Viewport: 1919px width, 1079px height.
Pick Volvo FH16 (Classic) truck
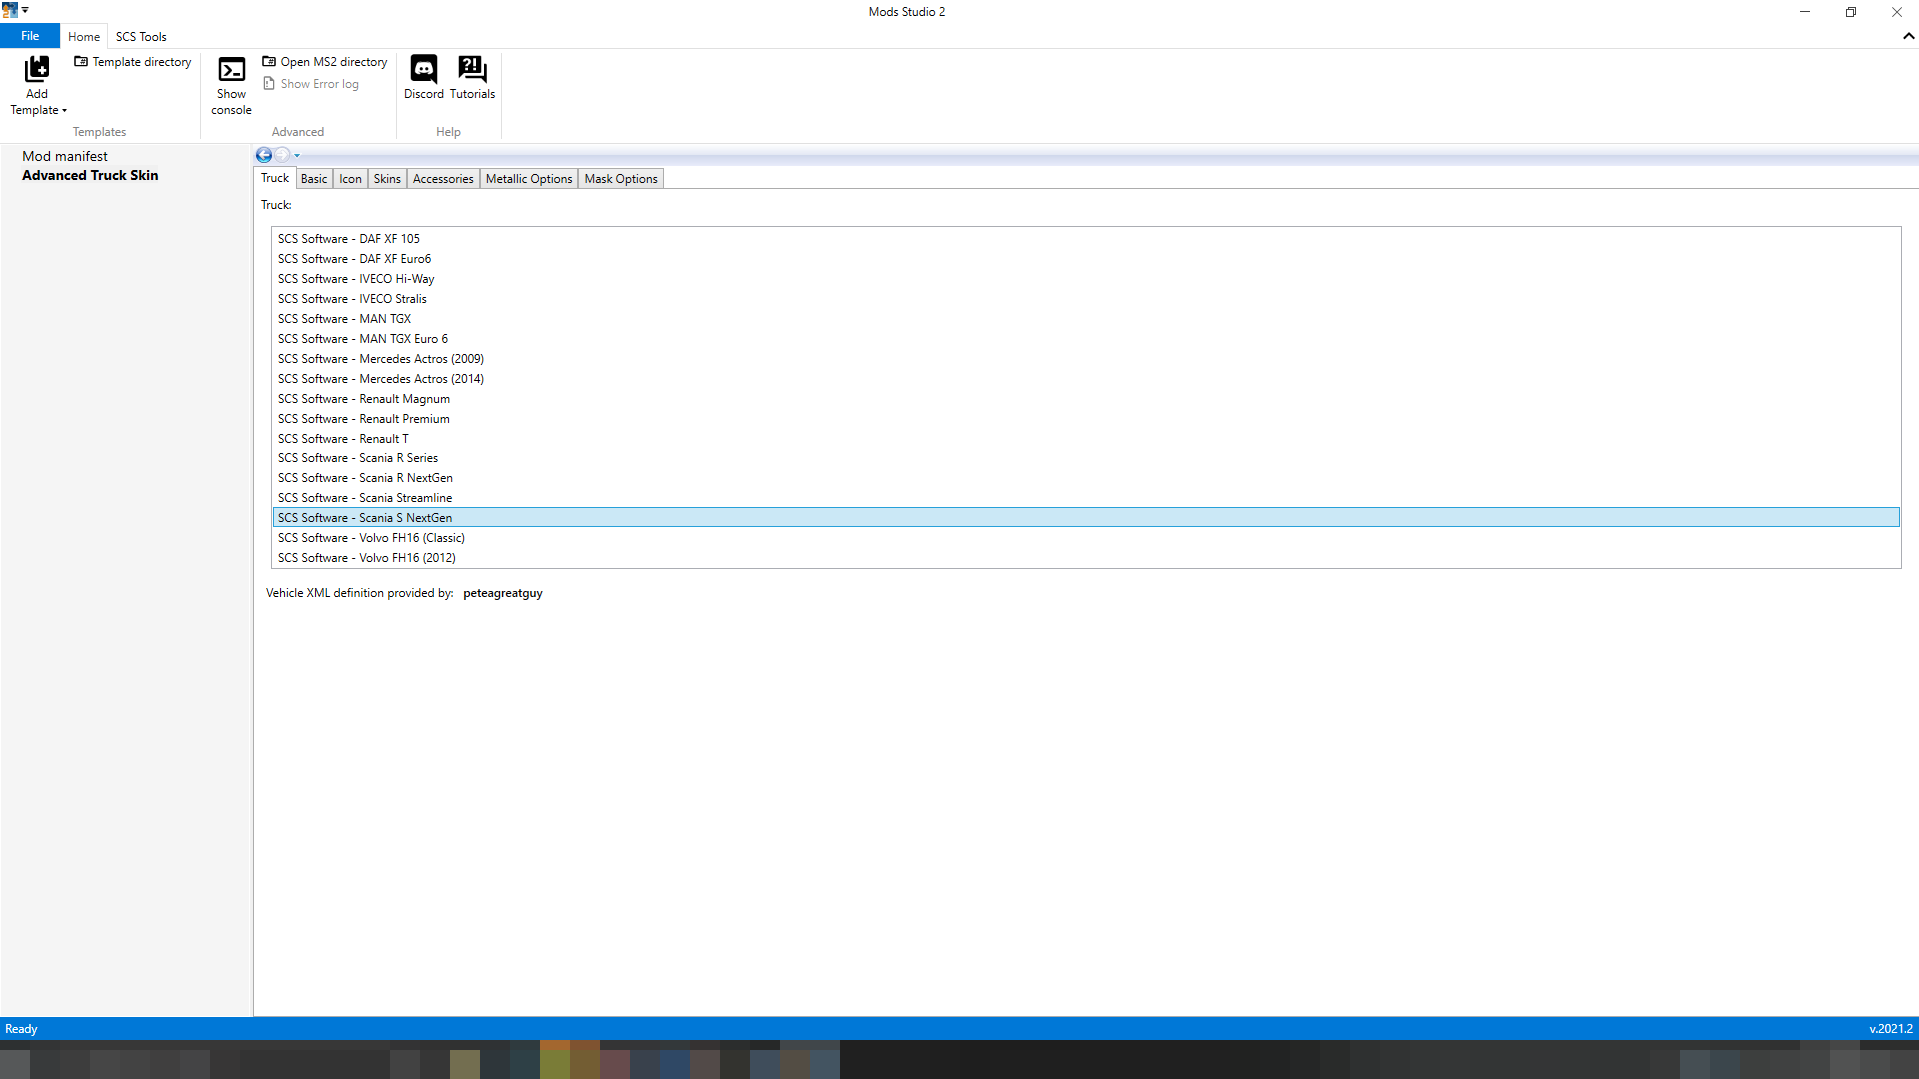pos(1086,538)
